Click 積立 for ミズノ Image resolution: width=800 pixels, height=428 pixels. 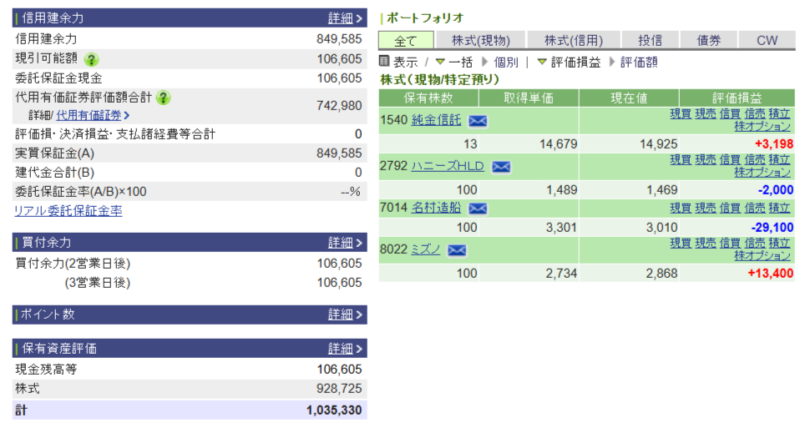780,243
